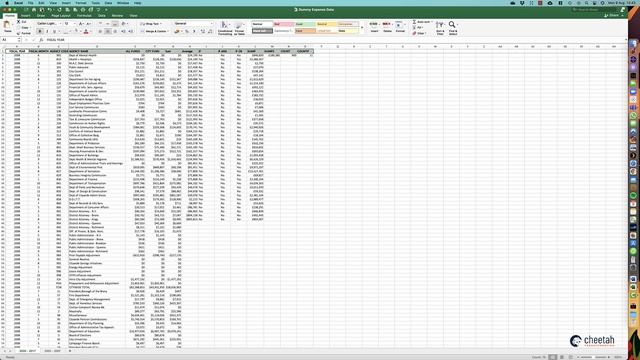Center align text horizontally

[x=108, y=31]
